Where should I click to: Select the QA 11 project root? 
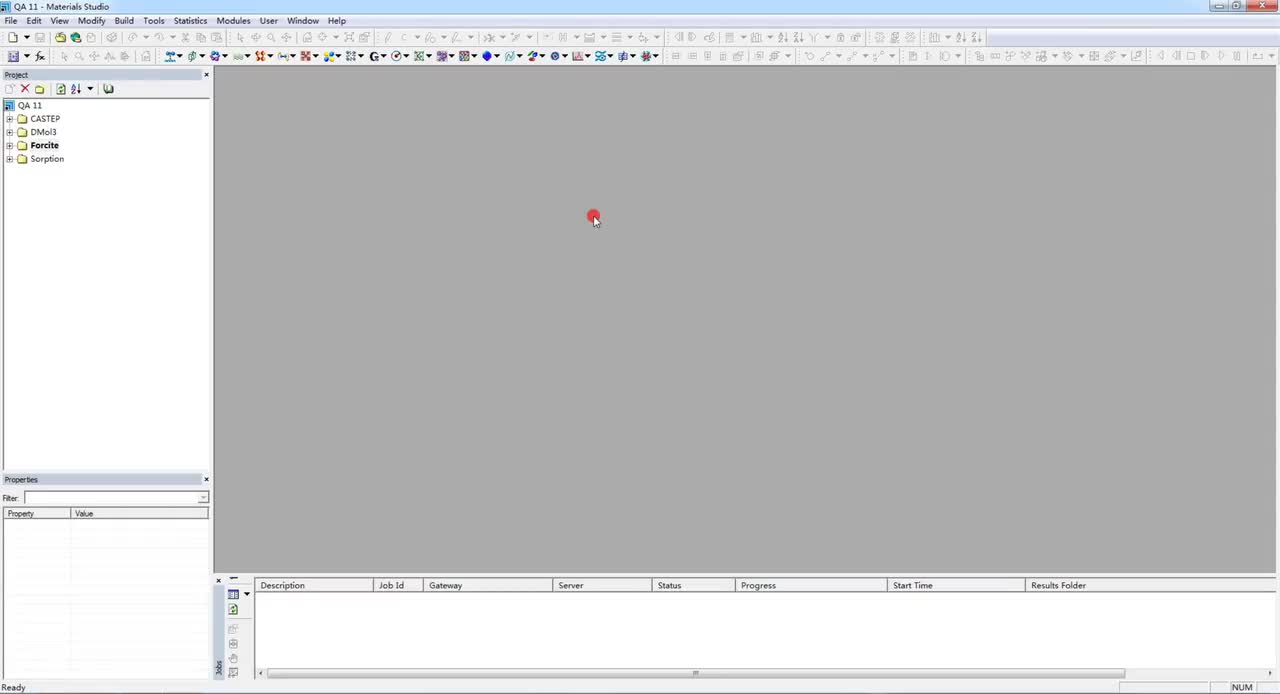click(x=29, y=105)
